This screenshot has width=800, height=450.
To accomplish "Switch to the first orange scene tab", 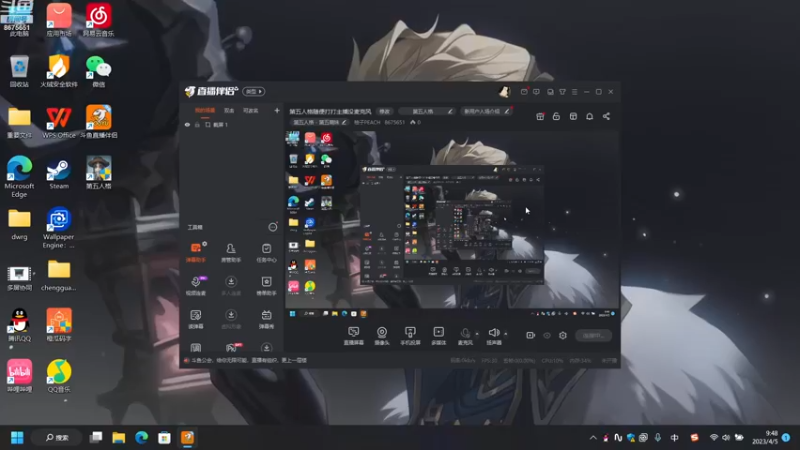I will click(205, 111).
